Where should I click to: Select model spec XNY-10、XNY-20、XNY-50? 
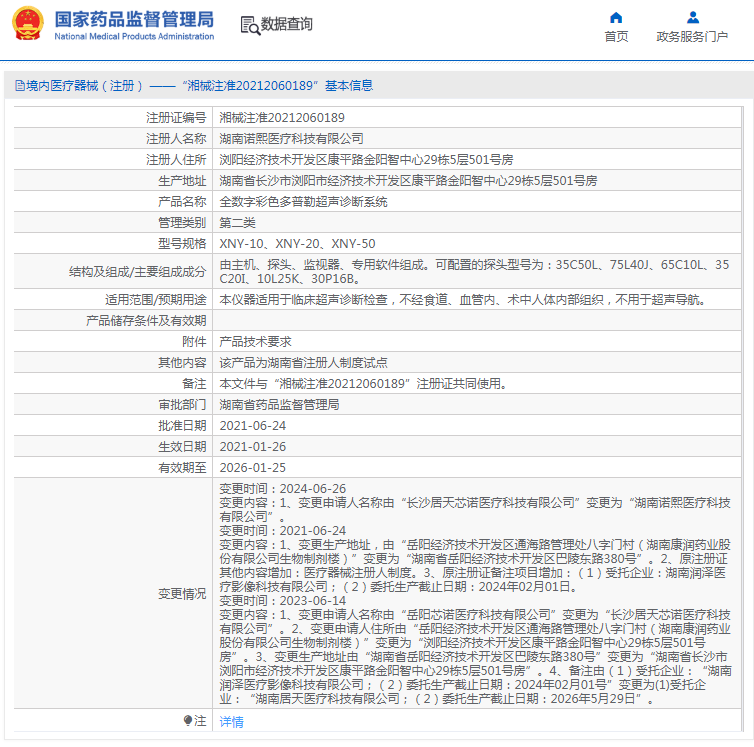(297, 244)
